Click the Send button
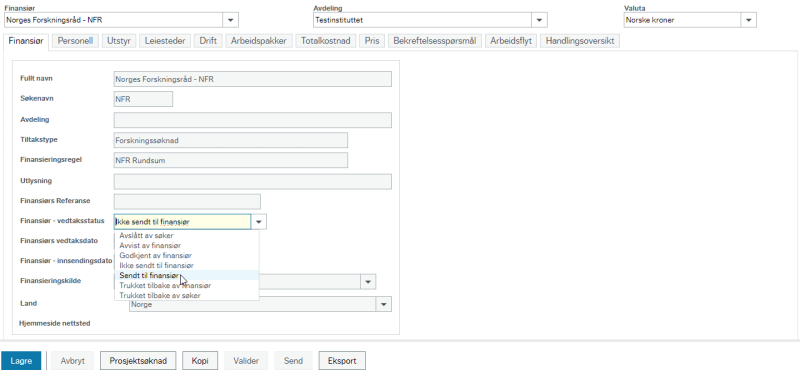Viewport: 800px width, 375px height. pyautogui.click(x=293, y=361)
